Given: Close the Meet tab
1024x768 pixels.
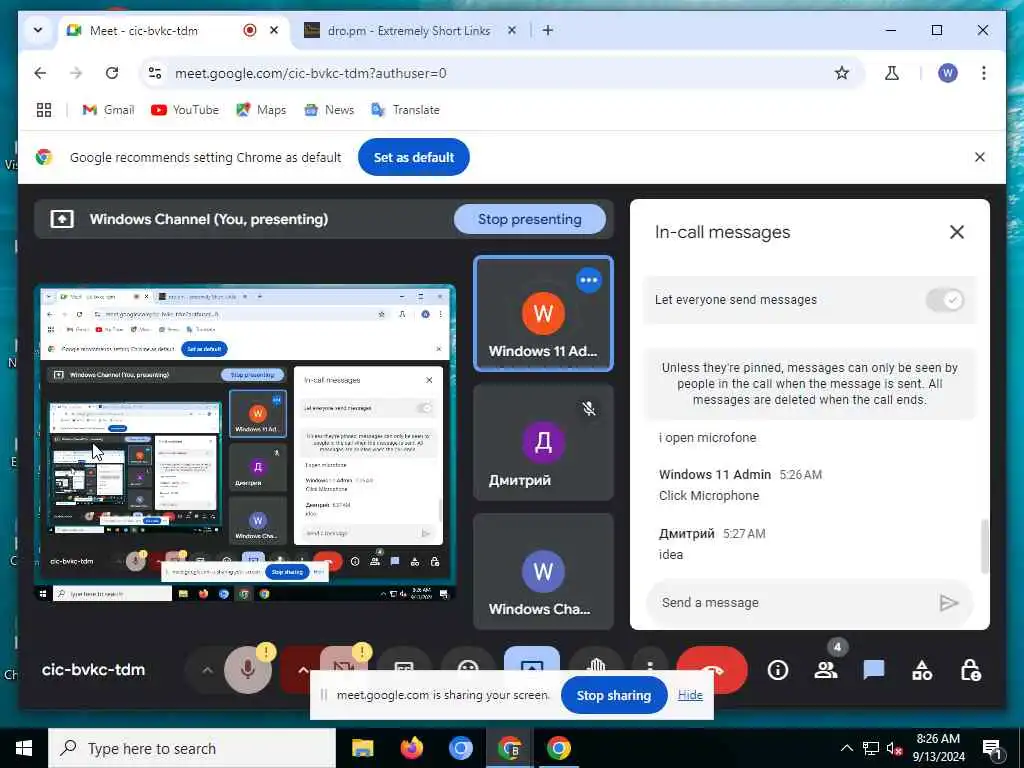Looking at the screenshot, I should coord(274,30).
